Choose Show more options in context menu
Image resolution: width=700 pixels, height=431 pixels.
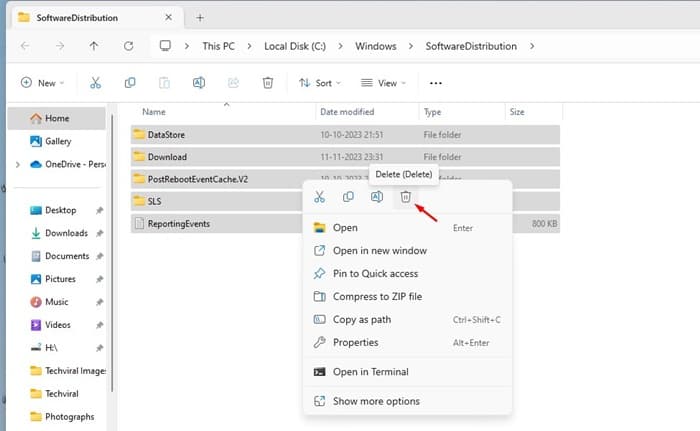[375, 401]
